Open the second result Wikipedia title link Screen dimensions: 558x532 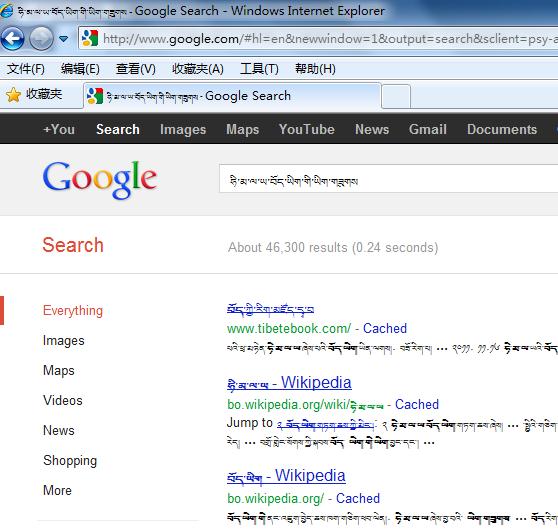click(x=289, y=383)
